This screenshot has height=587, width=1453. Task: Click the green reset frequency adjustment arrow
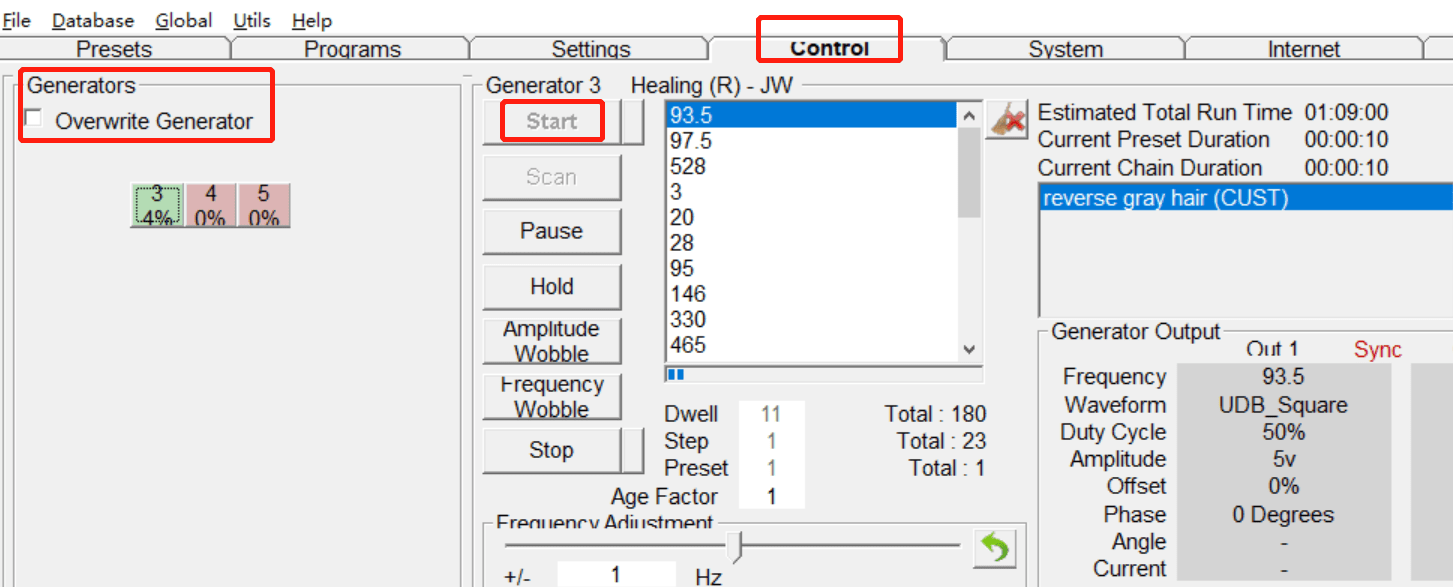pos(995,548)
